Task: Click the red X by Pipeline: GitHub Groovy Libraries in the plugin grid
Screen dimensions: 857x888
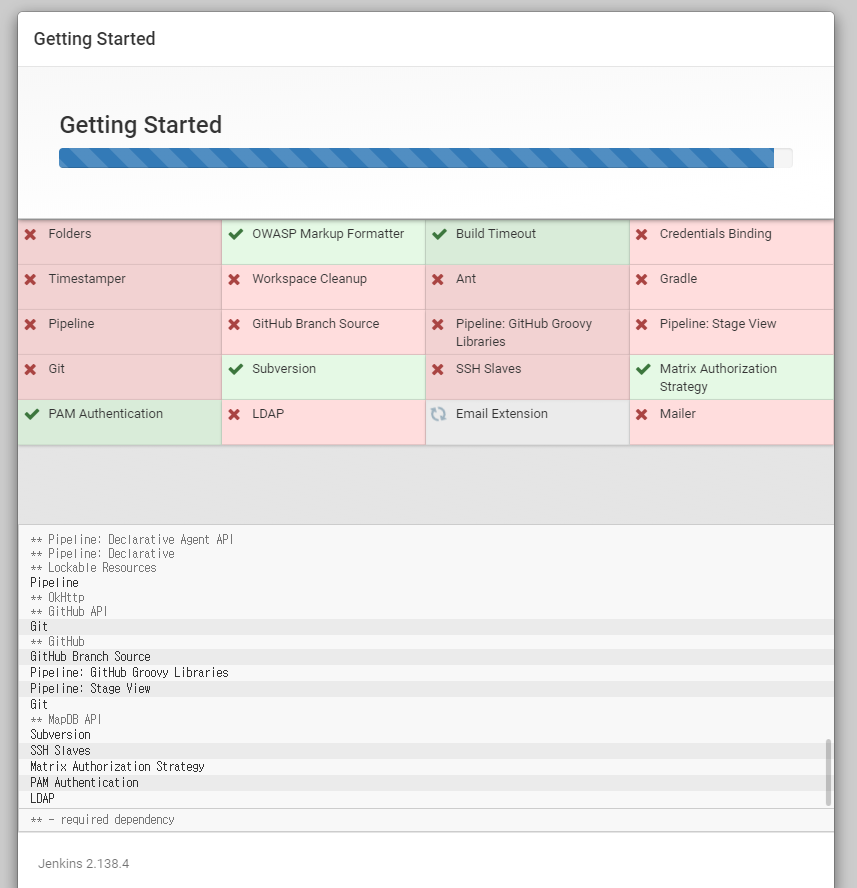Action: click(438, 325)
